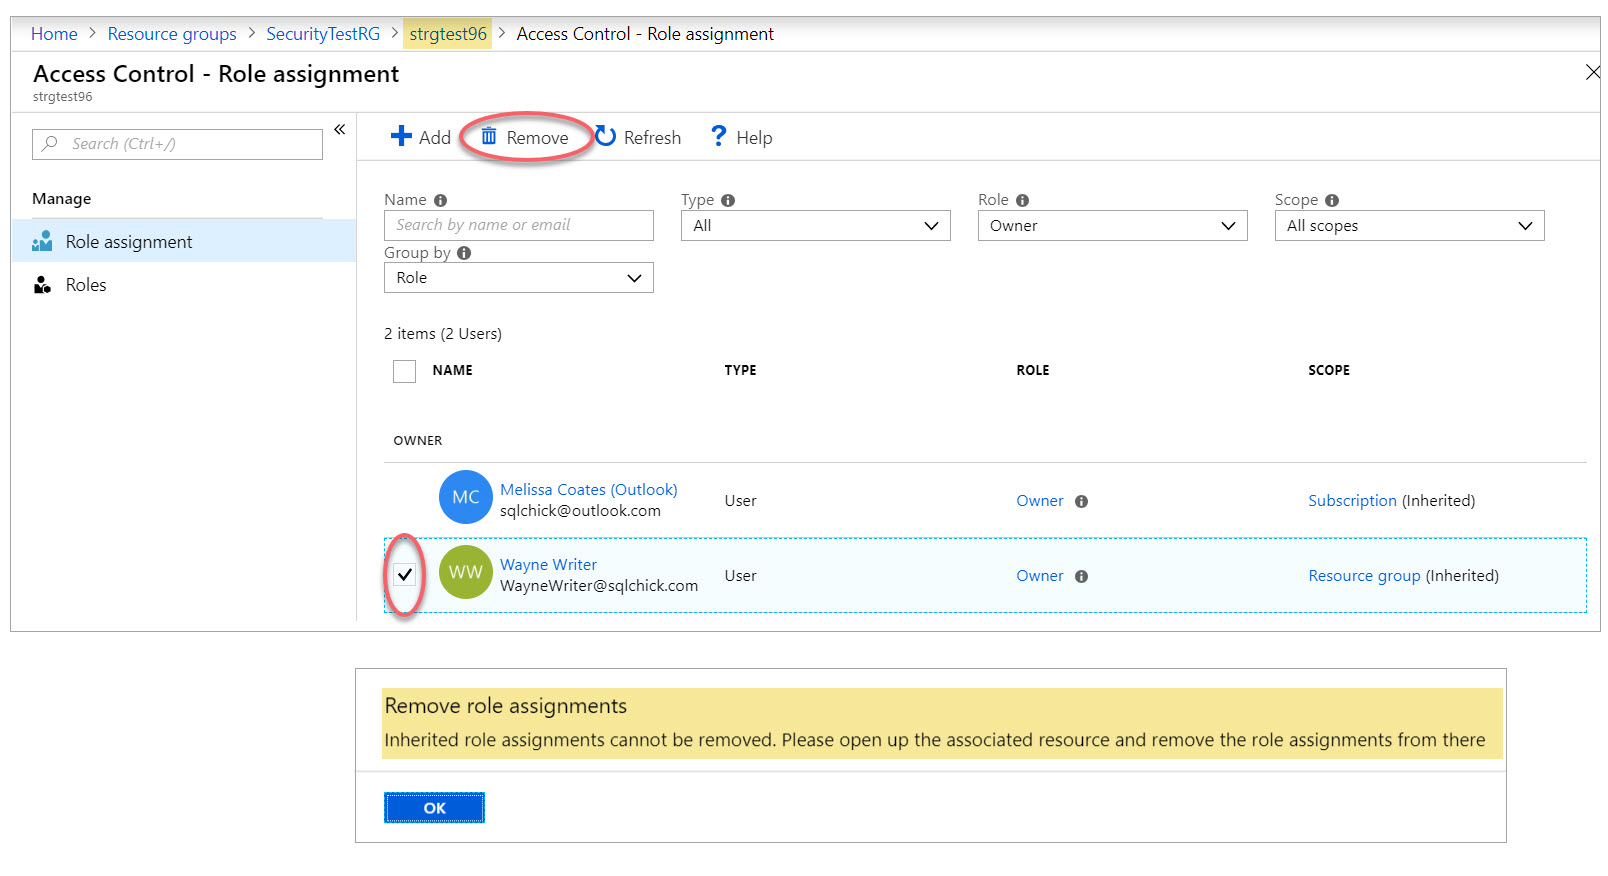Viewport: 1608px width, 876px height.
Task: Click the '2 items (2 Users)' count text
Action: click(443, 334)
